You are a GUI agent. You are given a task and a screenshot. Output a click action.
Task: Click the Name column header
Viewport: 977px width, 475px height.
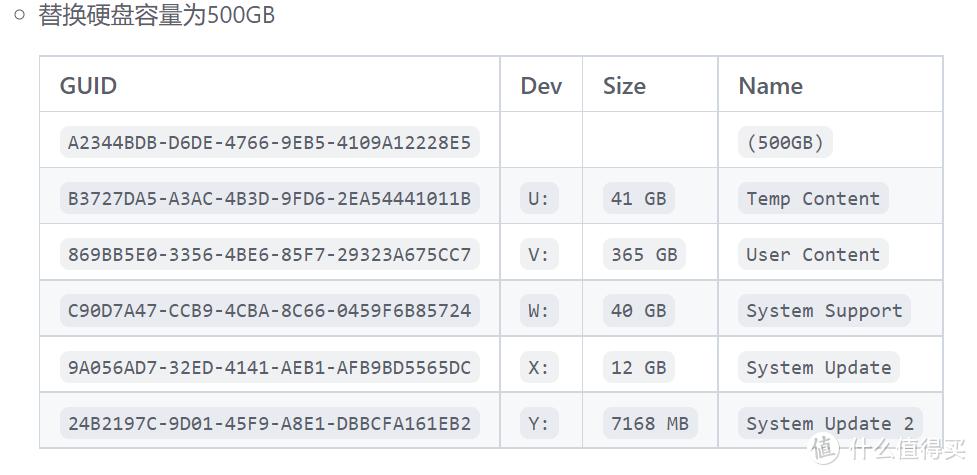pos(770,86)
